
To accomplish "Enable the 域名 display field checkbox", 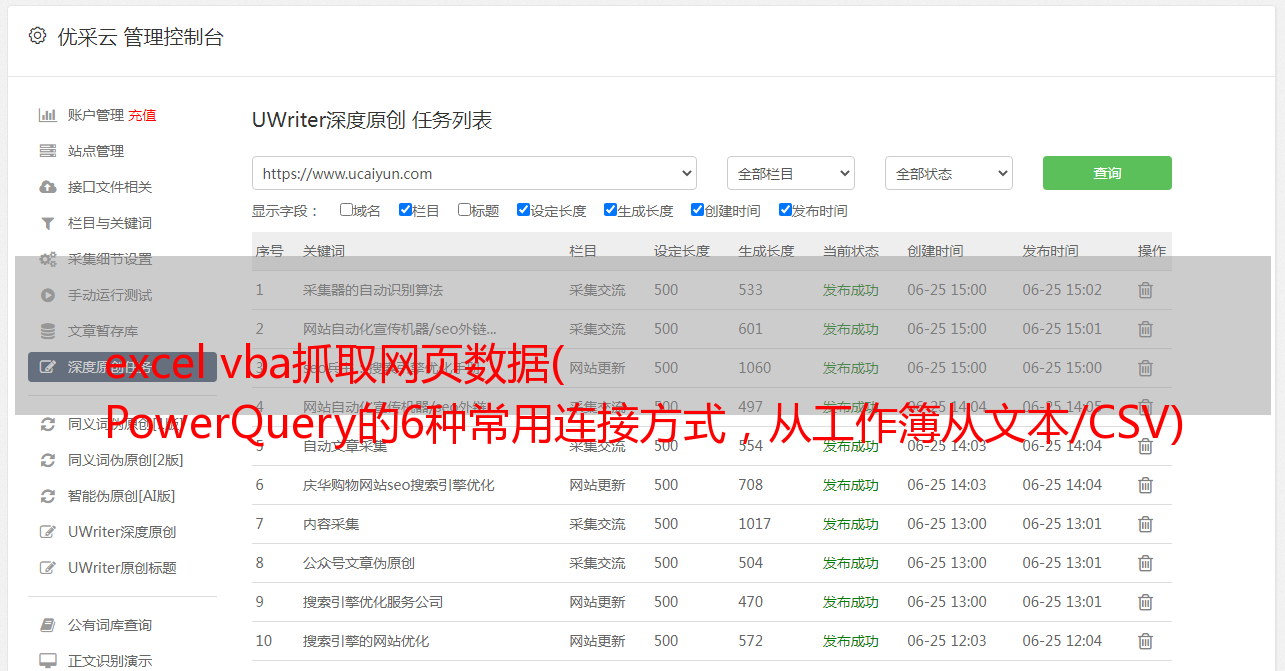I will click(346, 210).
